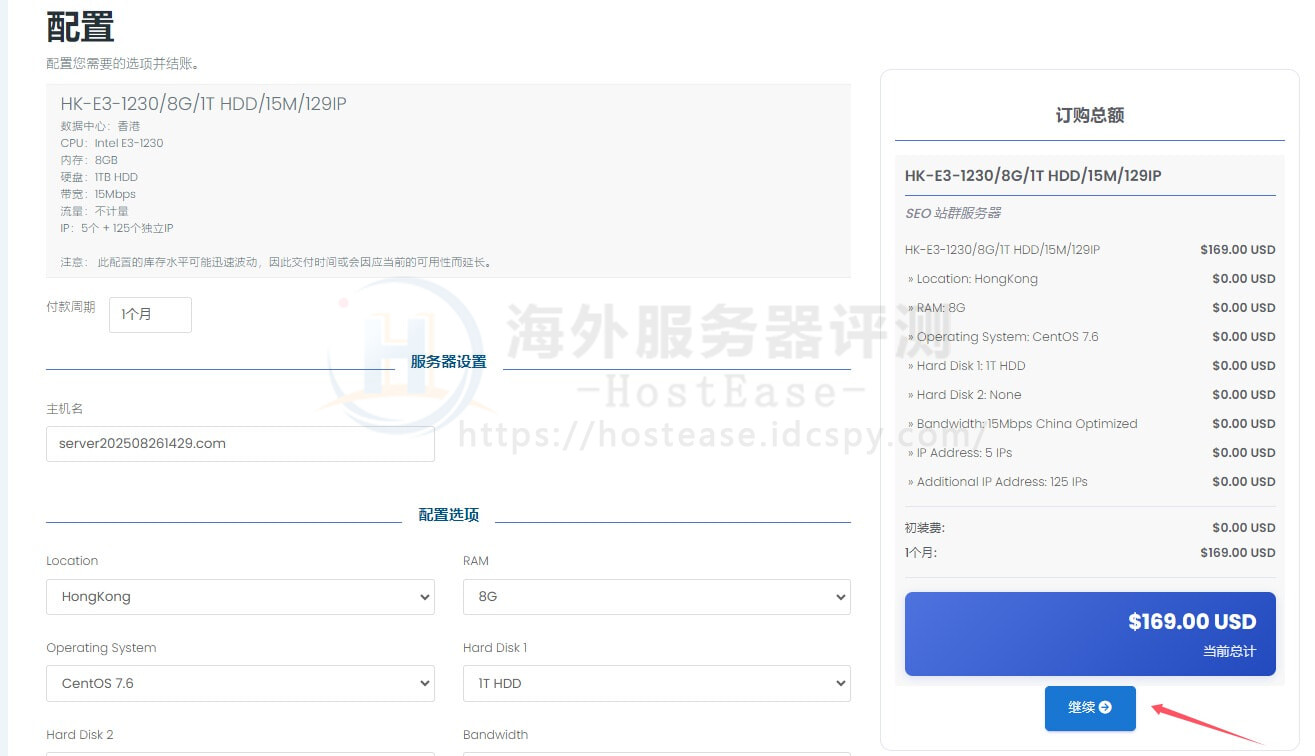
Task: Click the summary line Operating System: CentOS 7.6
Action: click(x=1007, y=337)
